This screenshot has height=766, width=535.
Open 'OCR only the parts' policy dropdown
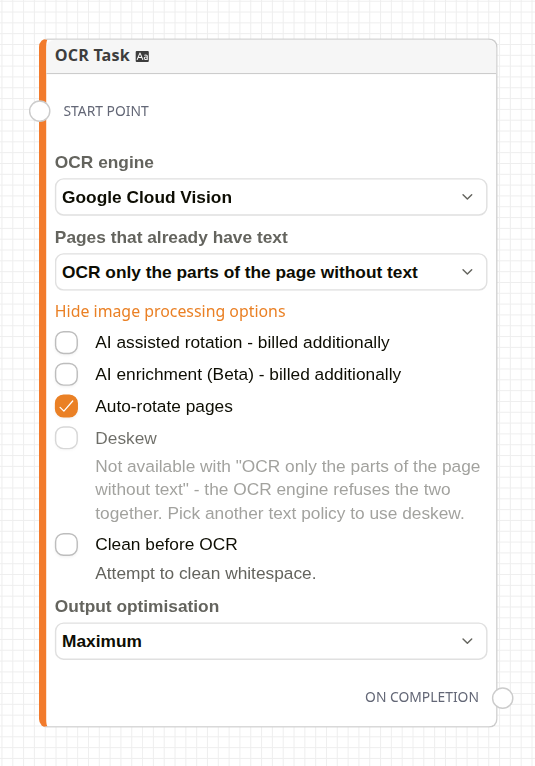pyautogui.click(x=271, y=272)
